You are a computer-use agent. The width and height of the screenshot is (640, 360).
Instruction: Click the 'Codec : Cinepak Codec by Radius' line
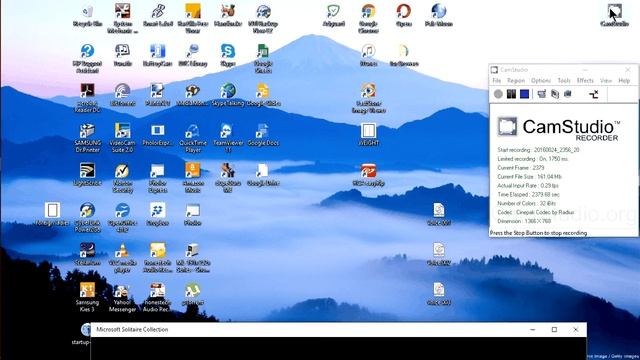(x=536, y=212)
